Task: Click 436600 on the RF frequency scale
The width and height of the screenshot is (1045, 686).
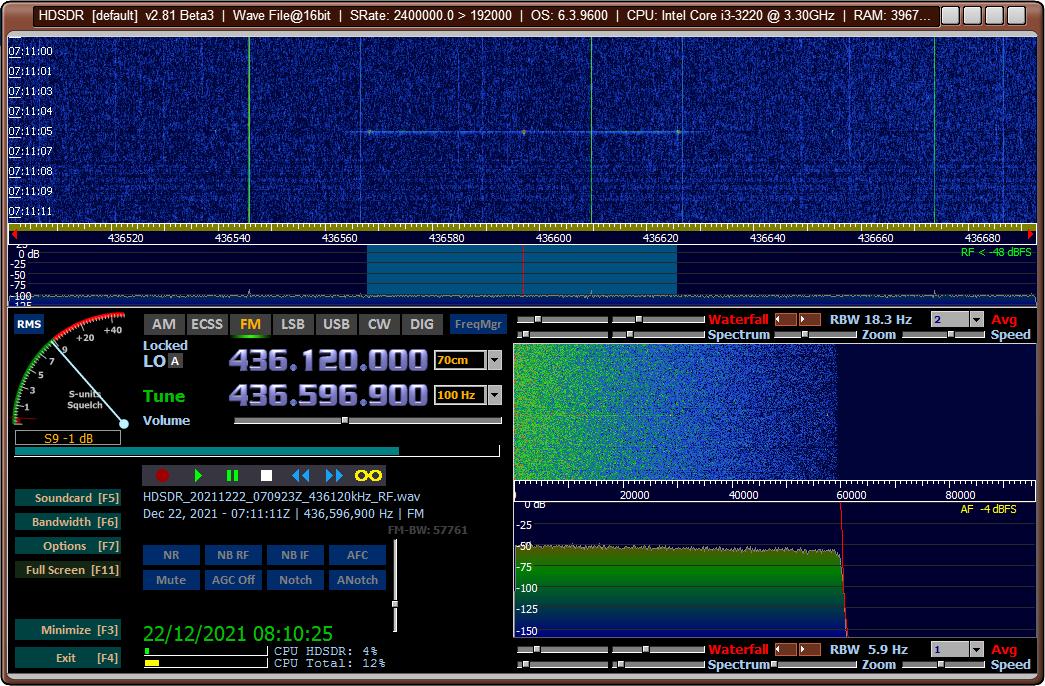Action: [554, 238]
